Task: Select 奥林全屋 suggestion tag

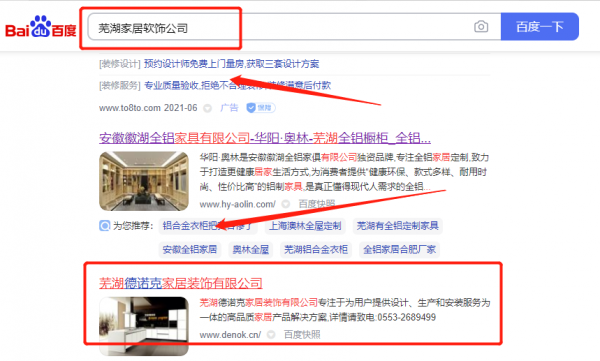Action: click(251, 250)
